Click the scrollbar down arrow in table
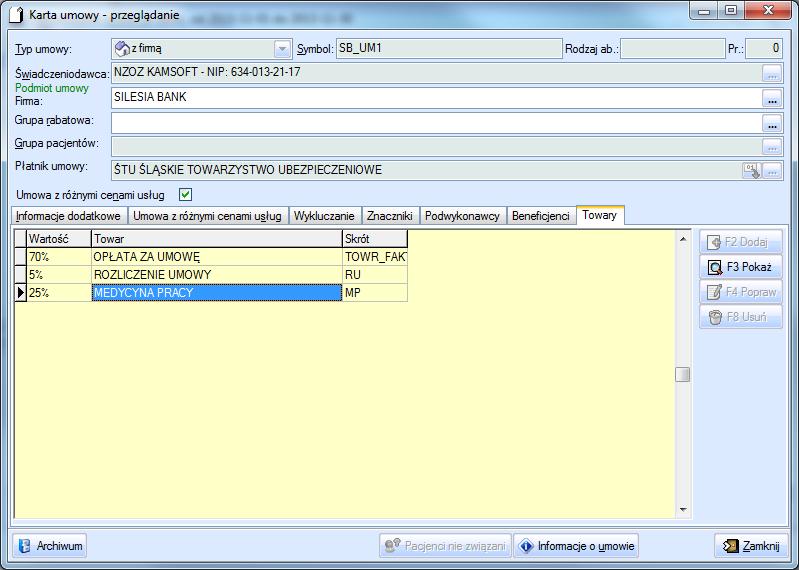Image resolution: width=799 pixels, height=570 pixels. pos(683,509)
